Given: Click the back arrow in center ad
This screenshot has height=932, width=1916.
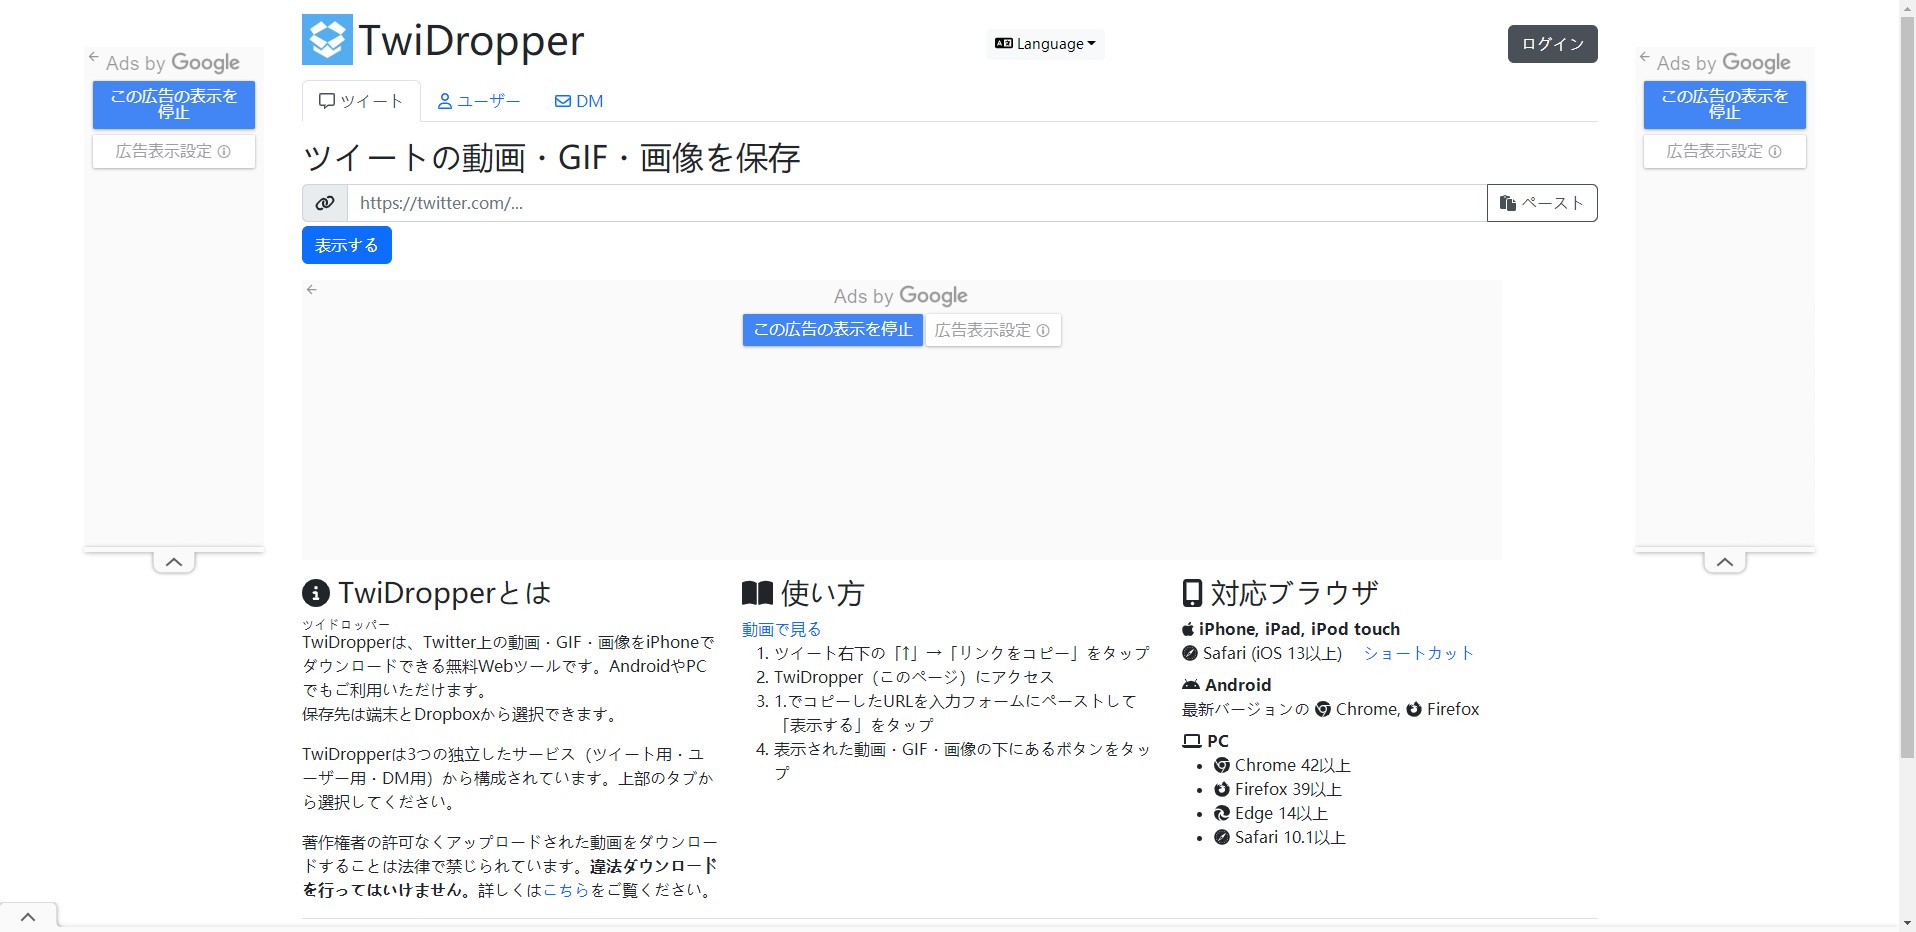Looking at the screenshot, I should 312,289.
